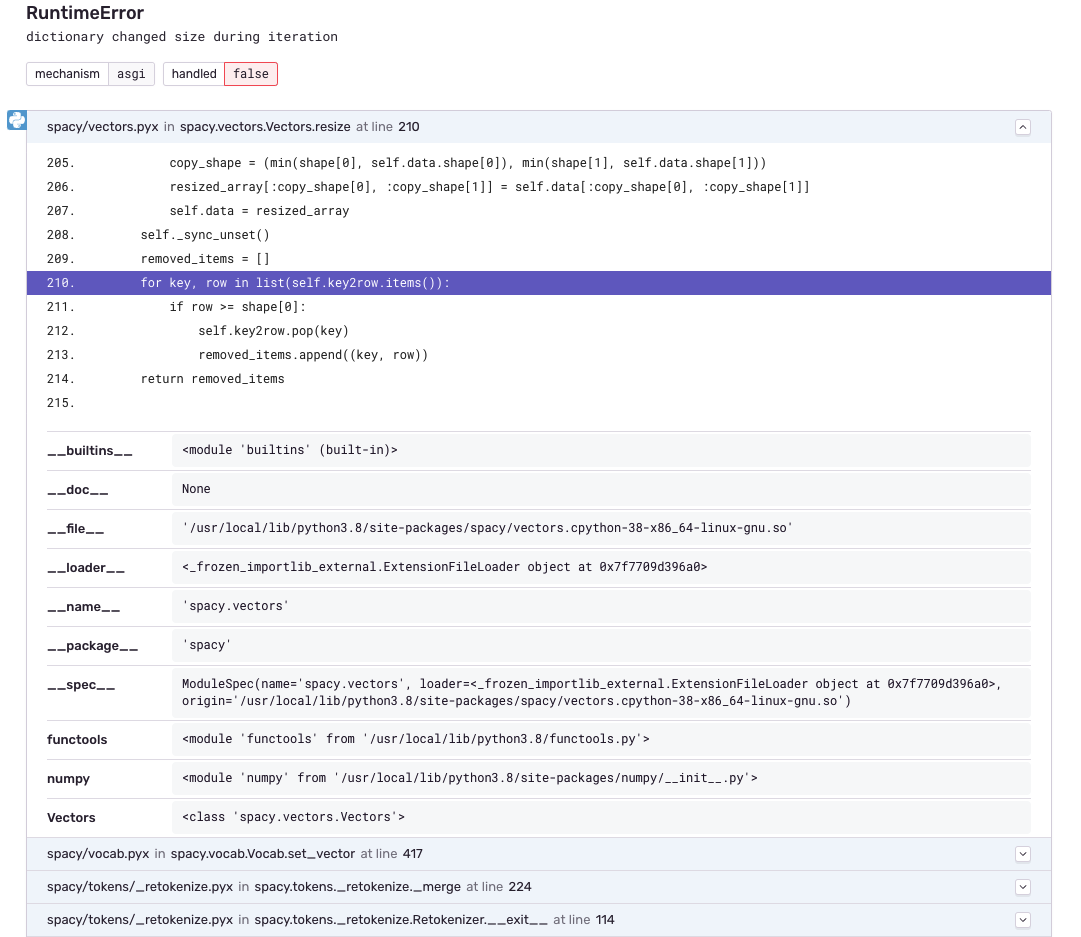Click the Vectors variable name

coord(71,818)
